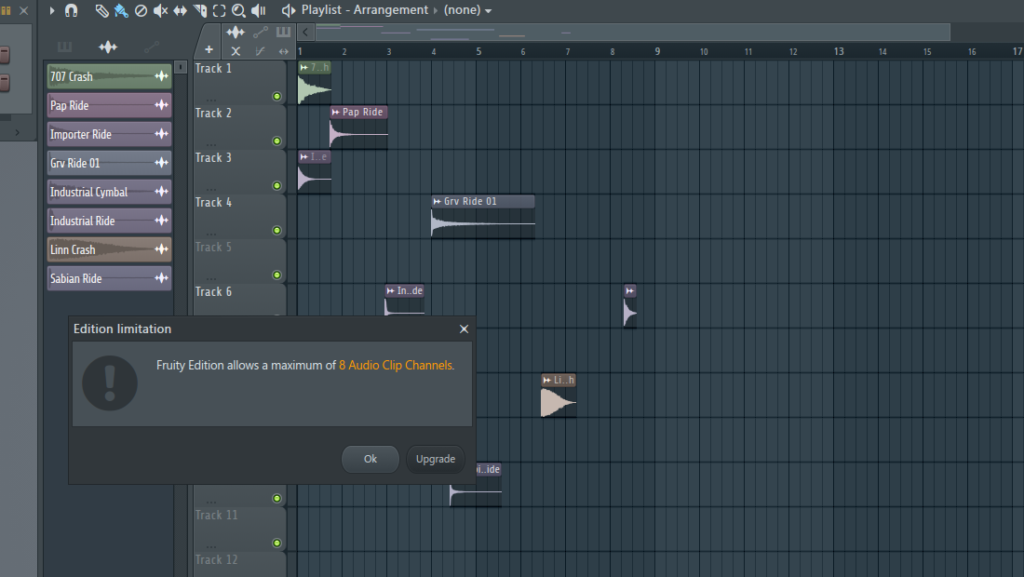
Task: Click the horizontal stretch arrows icon
Action: pos(283,51)
